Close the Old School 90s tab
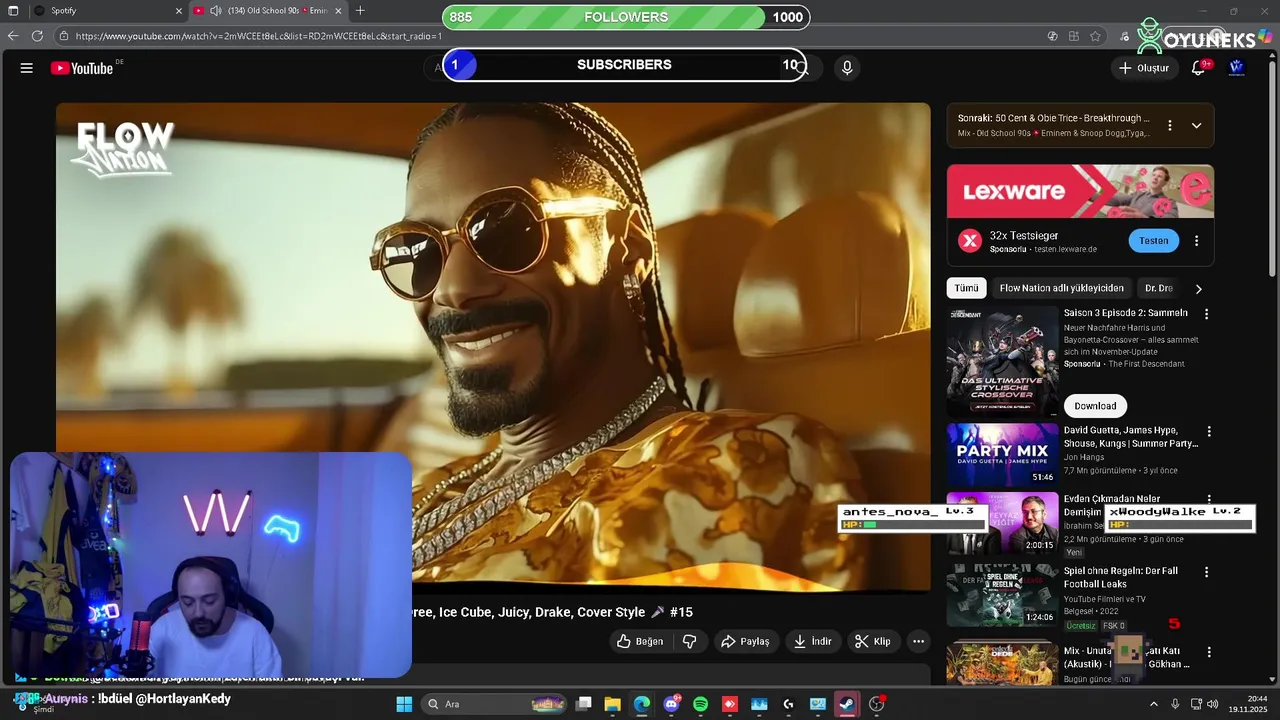1280x720 pixels. [x=338, y=11]
